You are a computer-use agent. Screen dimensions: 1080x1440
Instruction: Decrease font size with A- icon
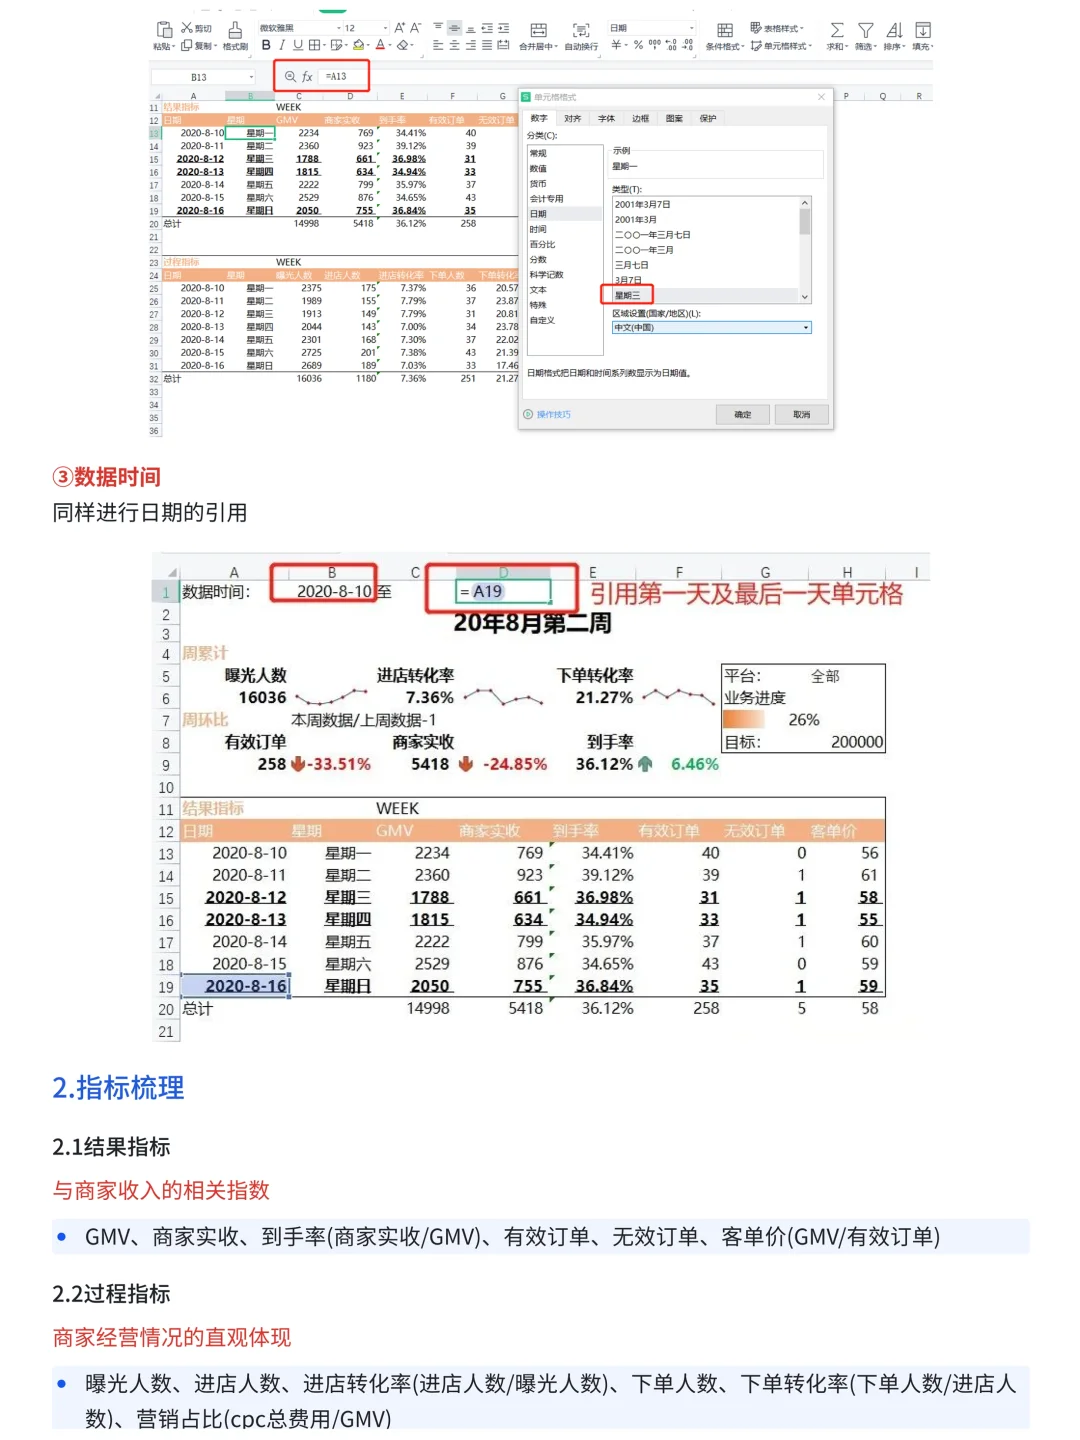coord(416,28)
